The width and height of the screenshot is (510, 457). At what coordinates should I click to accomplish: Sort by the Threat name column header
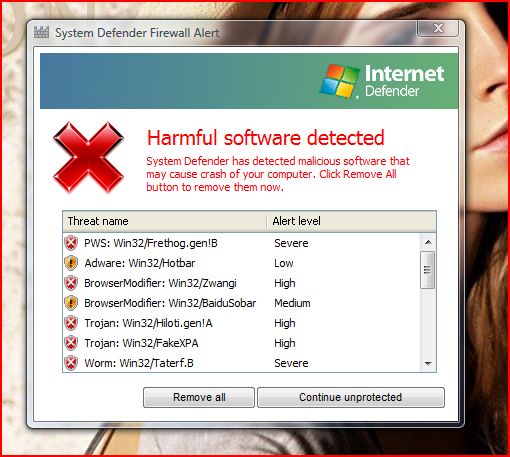click(x=165, y=221)
